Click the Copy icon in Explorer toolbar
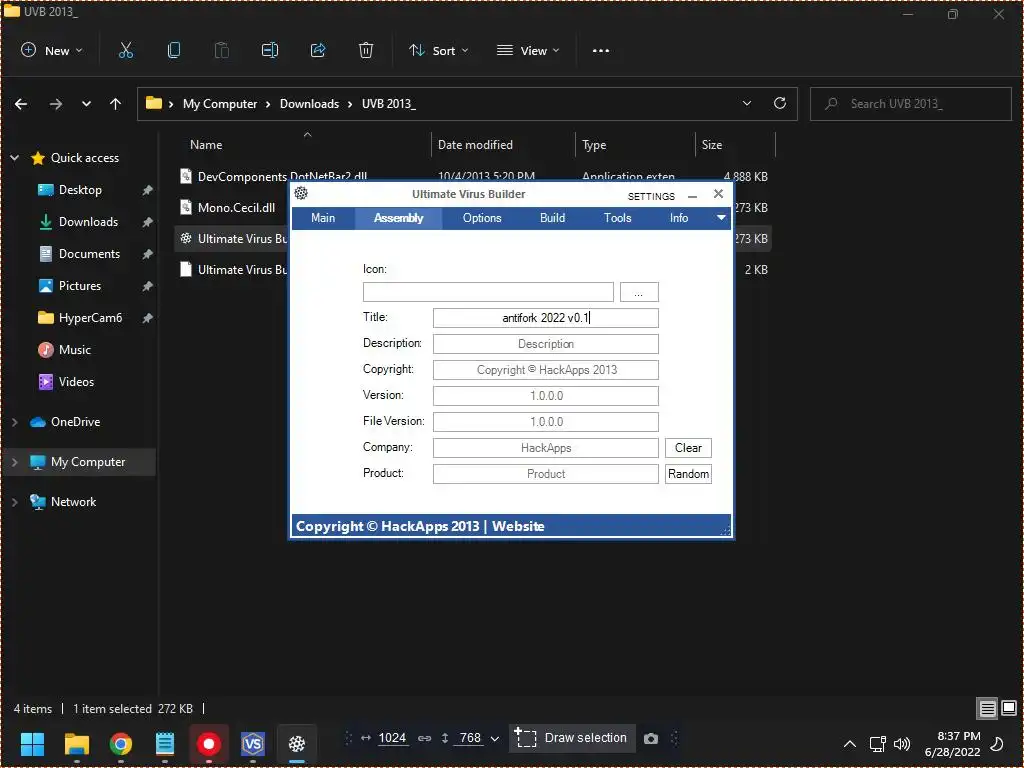This screenshot has width=1024, height=768. pyautogui.click(x=174, y=50)
